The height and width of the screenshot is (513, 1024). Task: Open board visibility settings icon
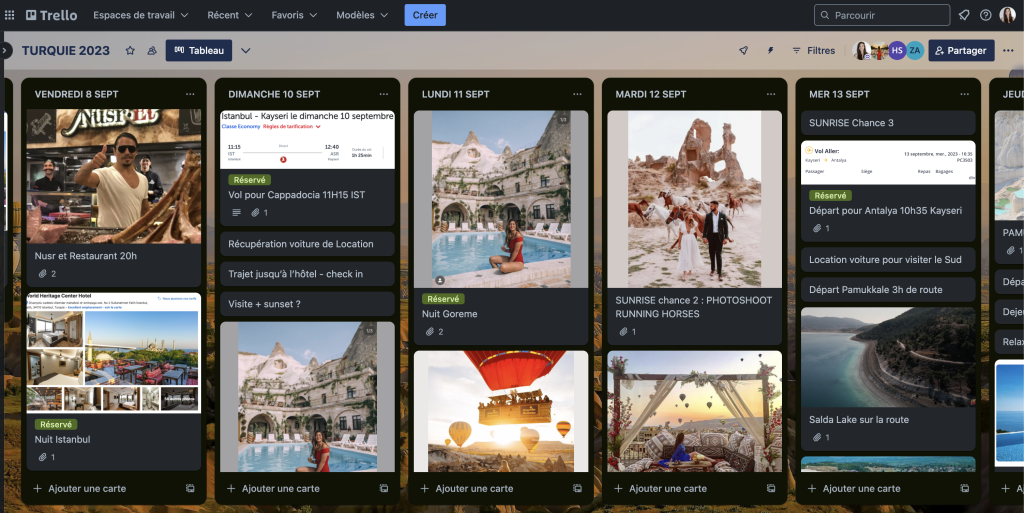click(152, 51)
